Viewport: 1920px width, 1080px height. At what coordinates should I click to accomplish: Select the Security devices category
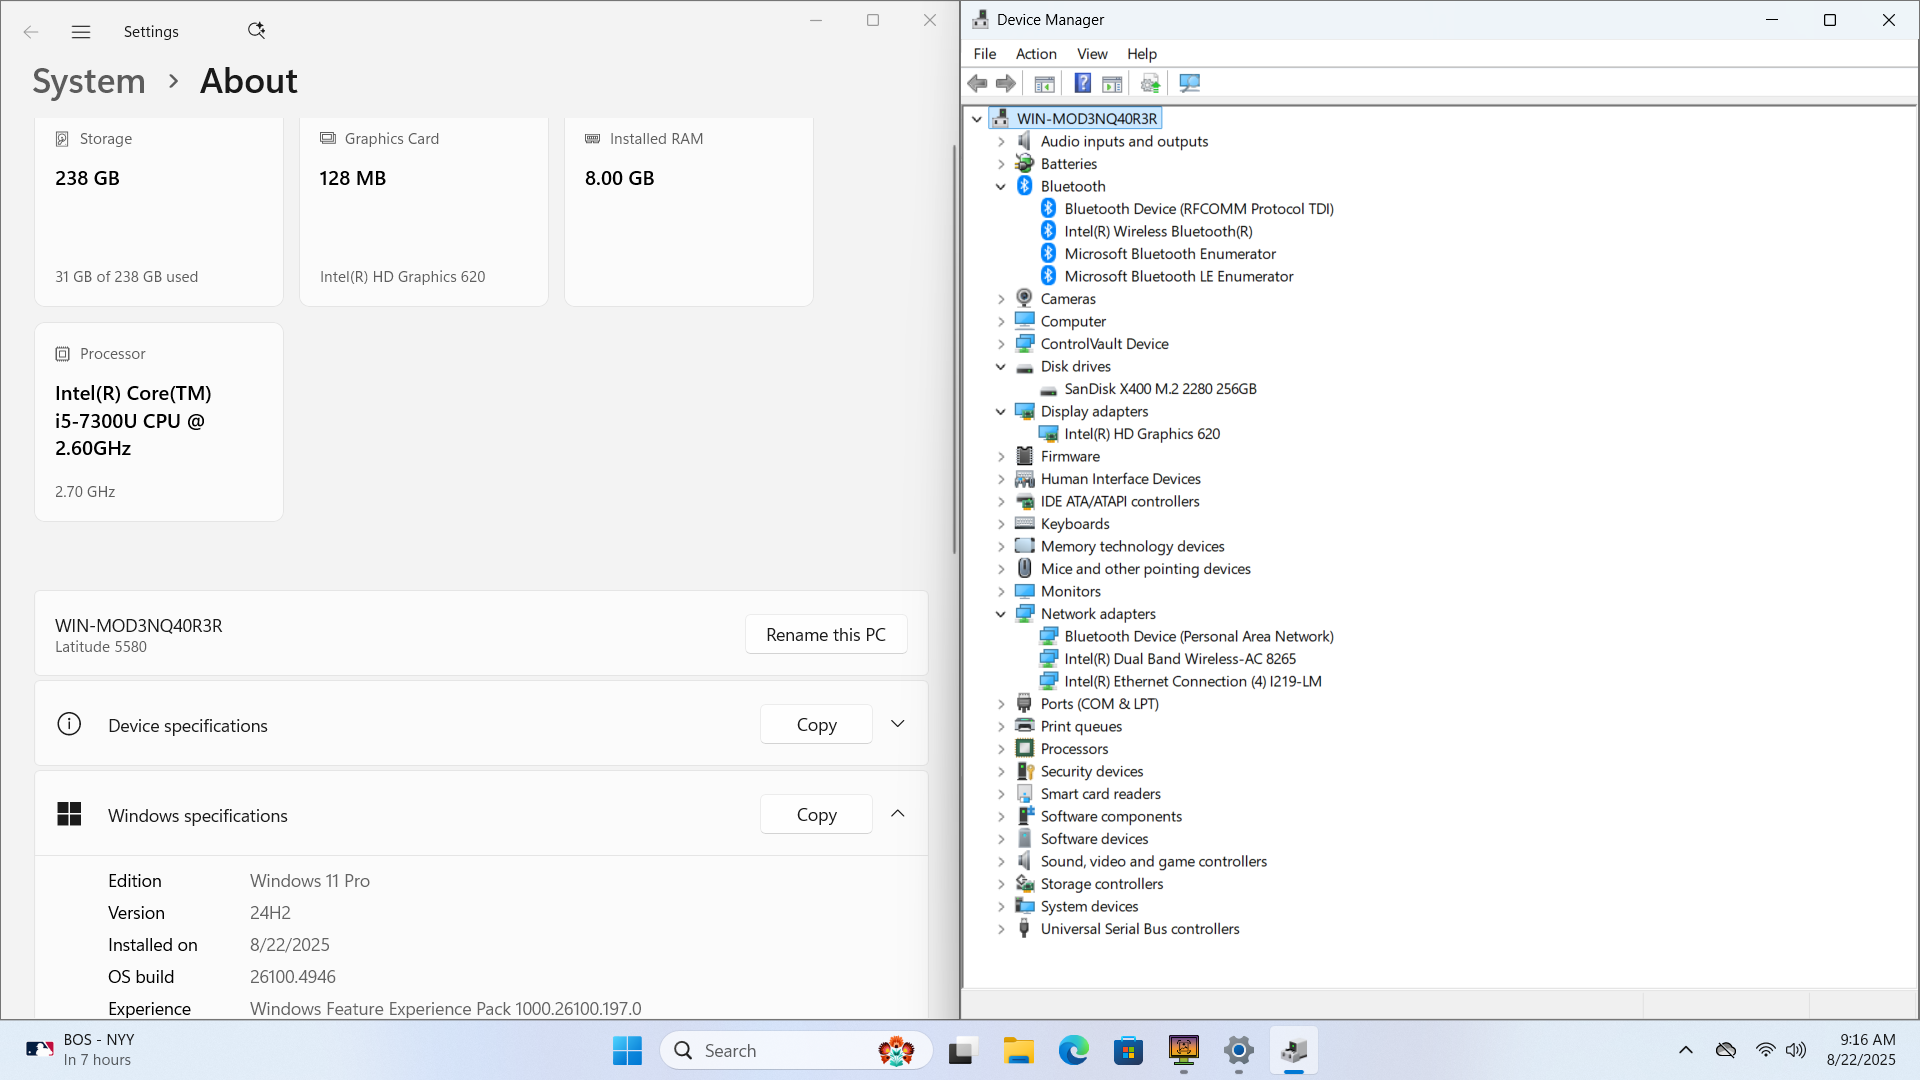point(1091,771)
